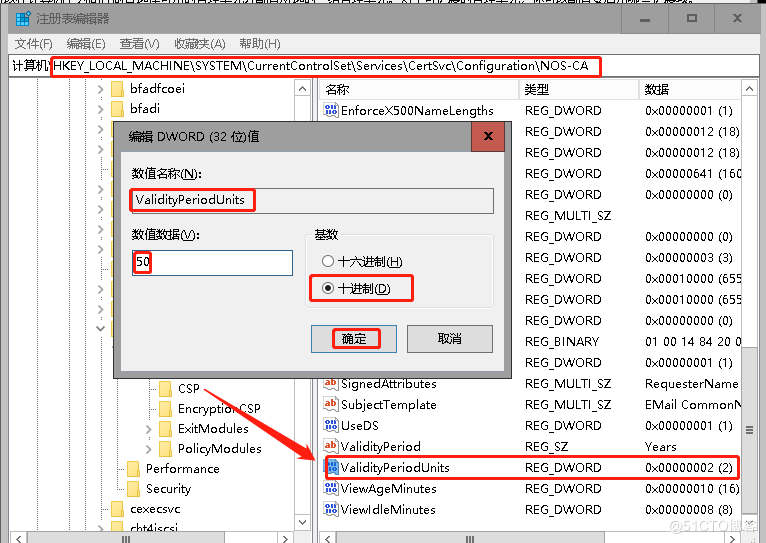Click value list vertical scrollbar thumb

pos(749,430)
